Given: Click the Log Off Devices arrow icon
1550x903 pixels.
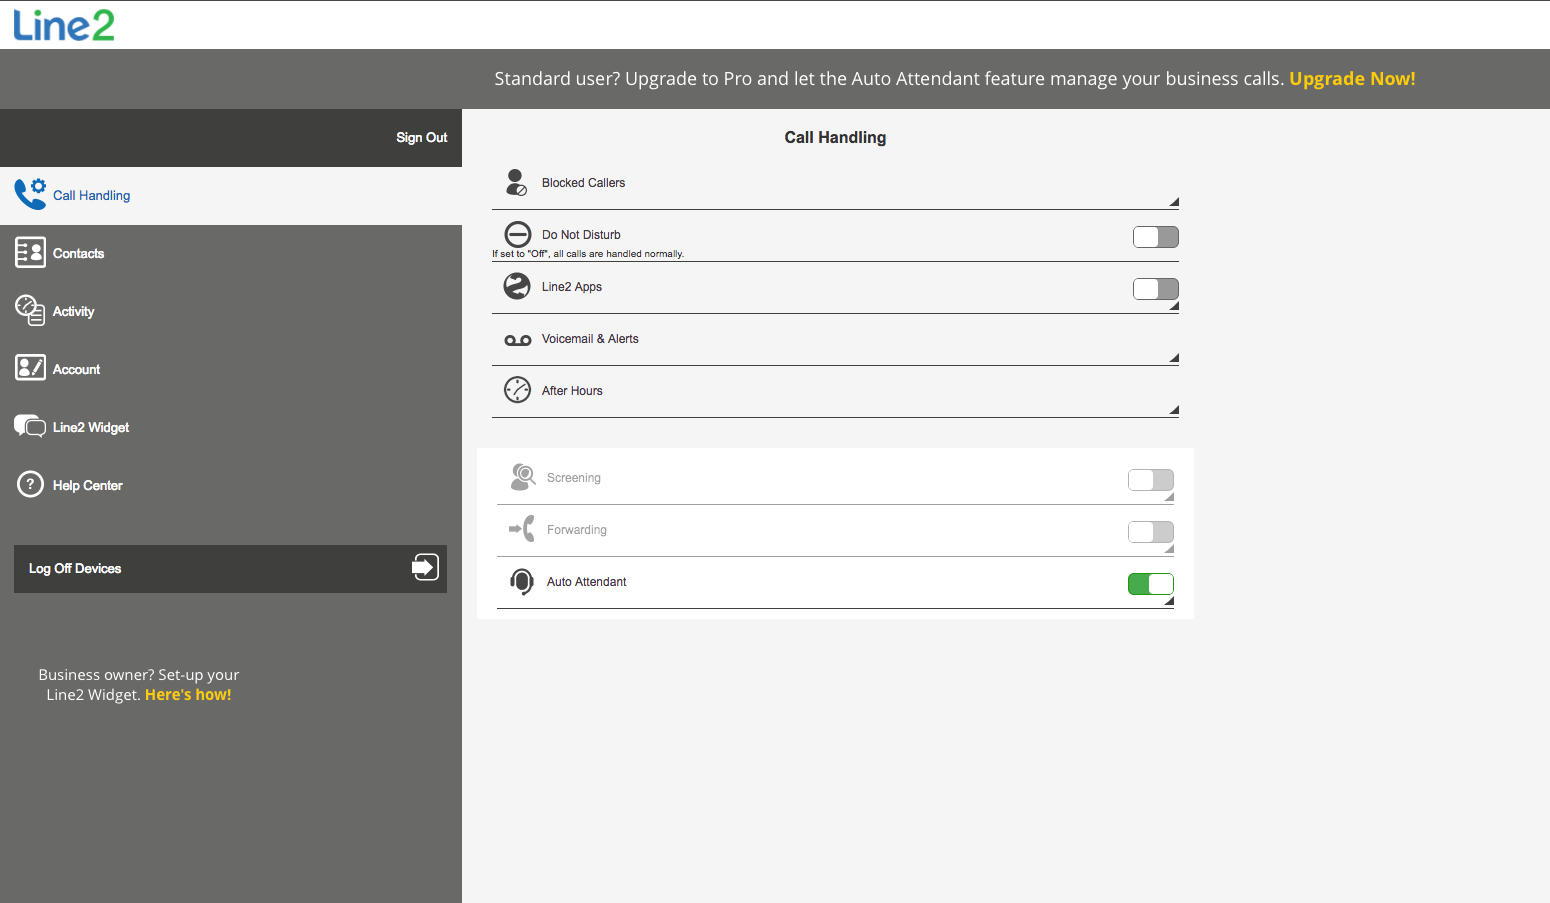Looking at the screenshot, I should [x=425, y=568].
